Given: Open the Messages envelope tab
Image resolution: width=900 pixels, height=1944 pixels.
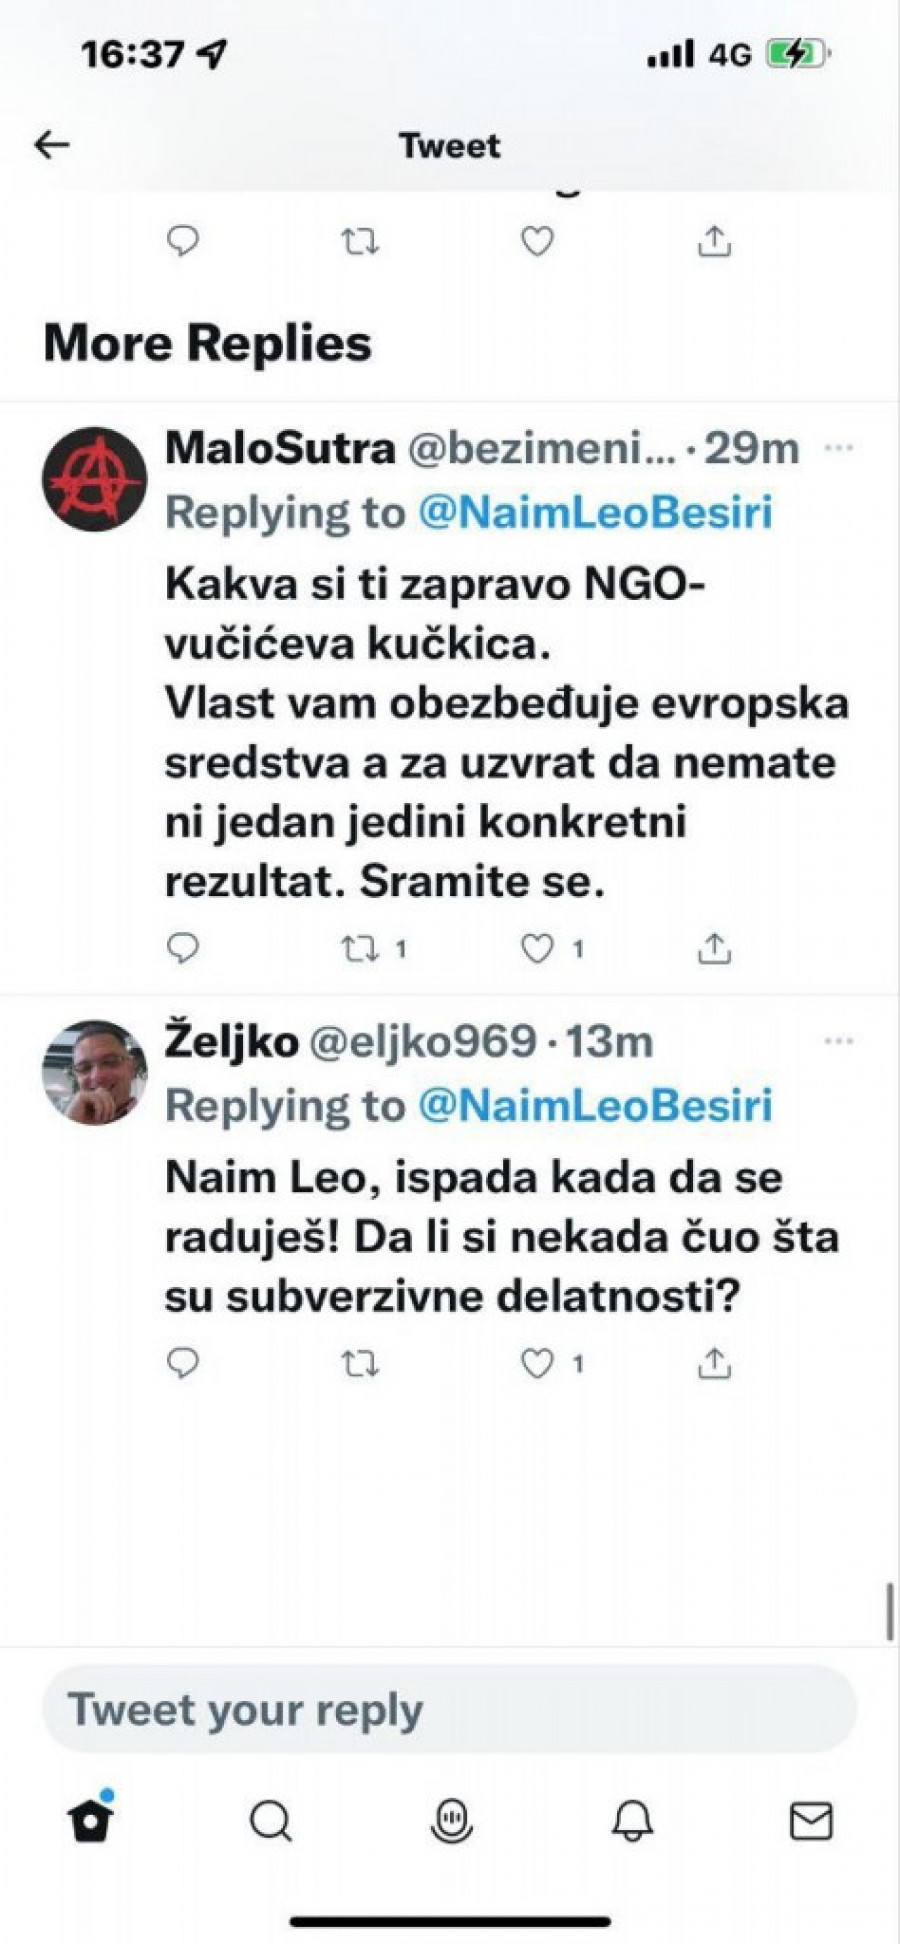Looking at the screenshot, I should [x=810, y=1821].
